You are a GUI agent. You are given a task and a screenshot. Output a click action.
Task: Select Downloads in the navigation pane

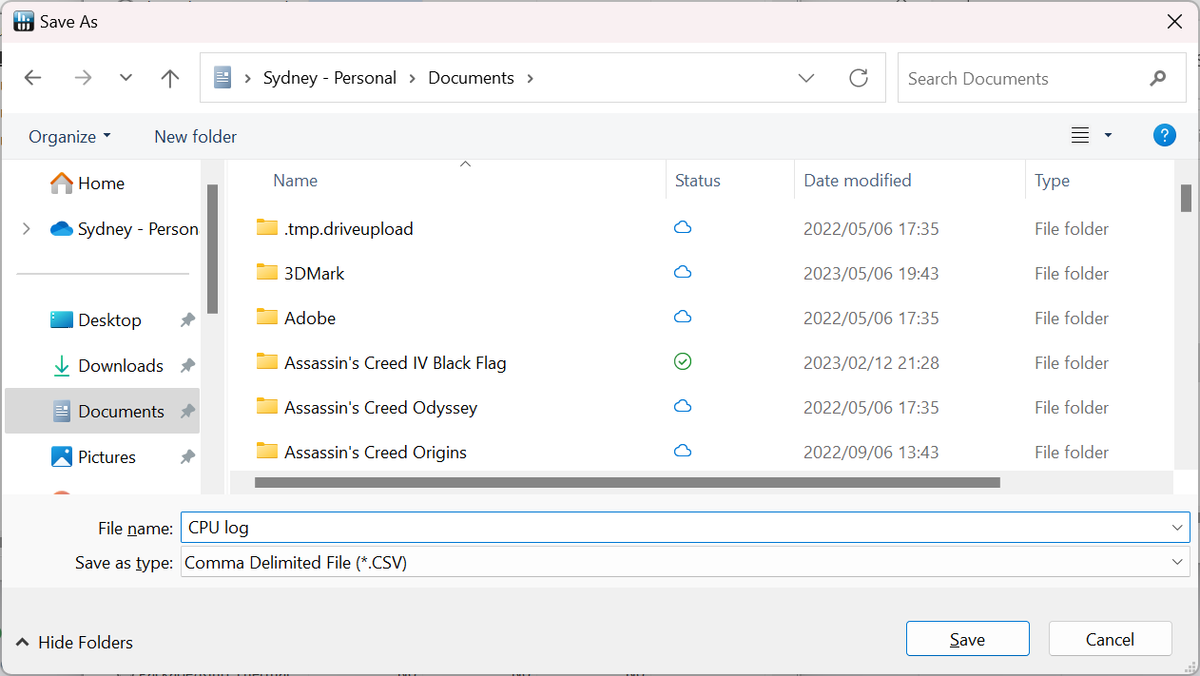tap(120, 366)
